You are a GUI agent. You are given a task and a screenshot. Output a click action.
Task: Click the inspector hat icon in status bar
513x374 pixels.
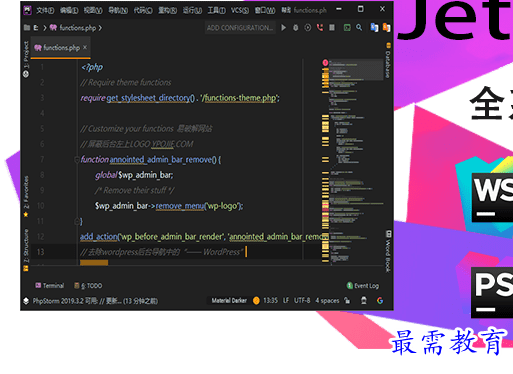(364, 301)
